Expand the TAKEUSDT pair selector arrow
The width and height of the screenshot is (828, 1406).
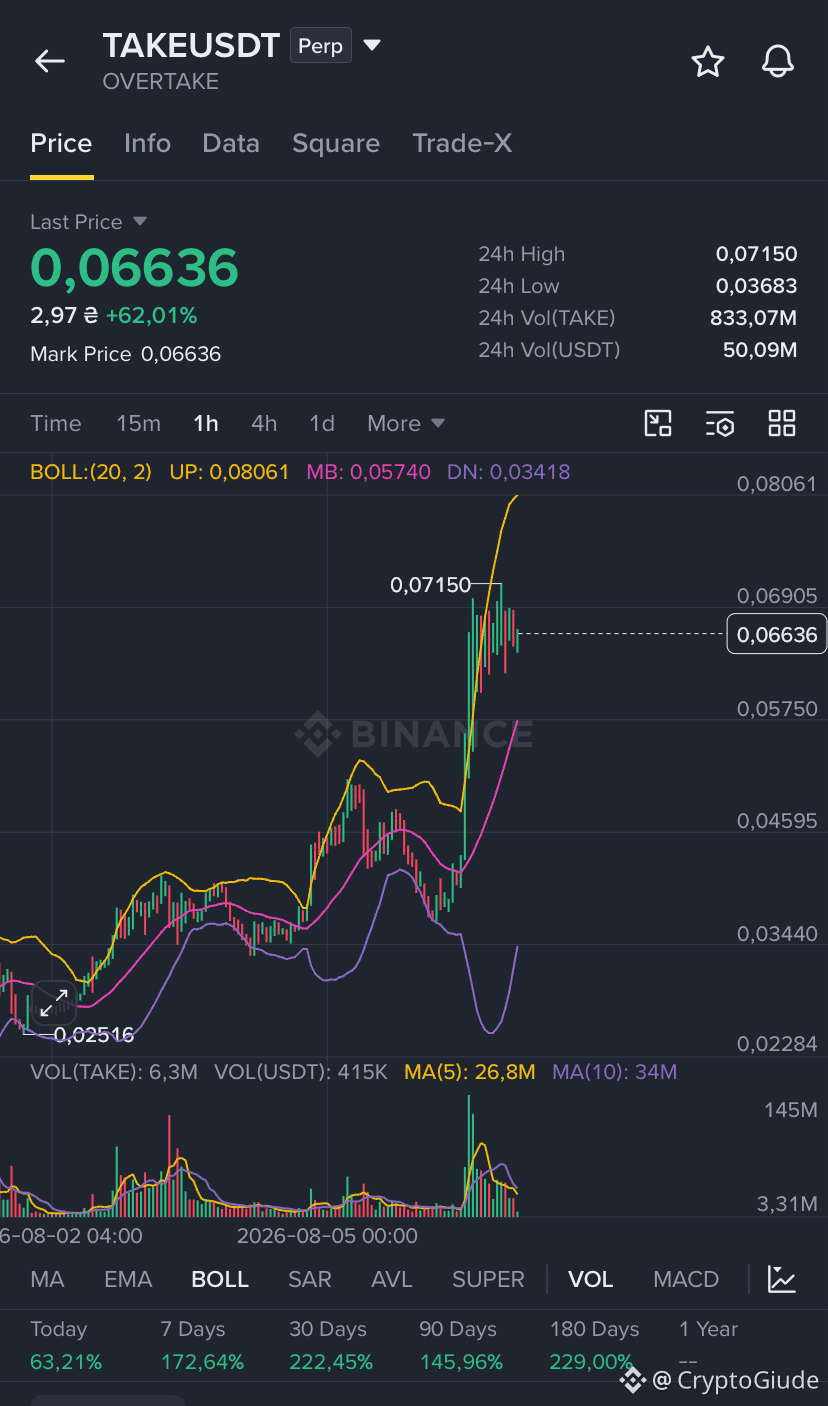click(372, 45)
